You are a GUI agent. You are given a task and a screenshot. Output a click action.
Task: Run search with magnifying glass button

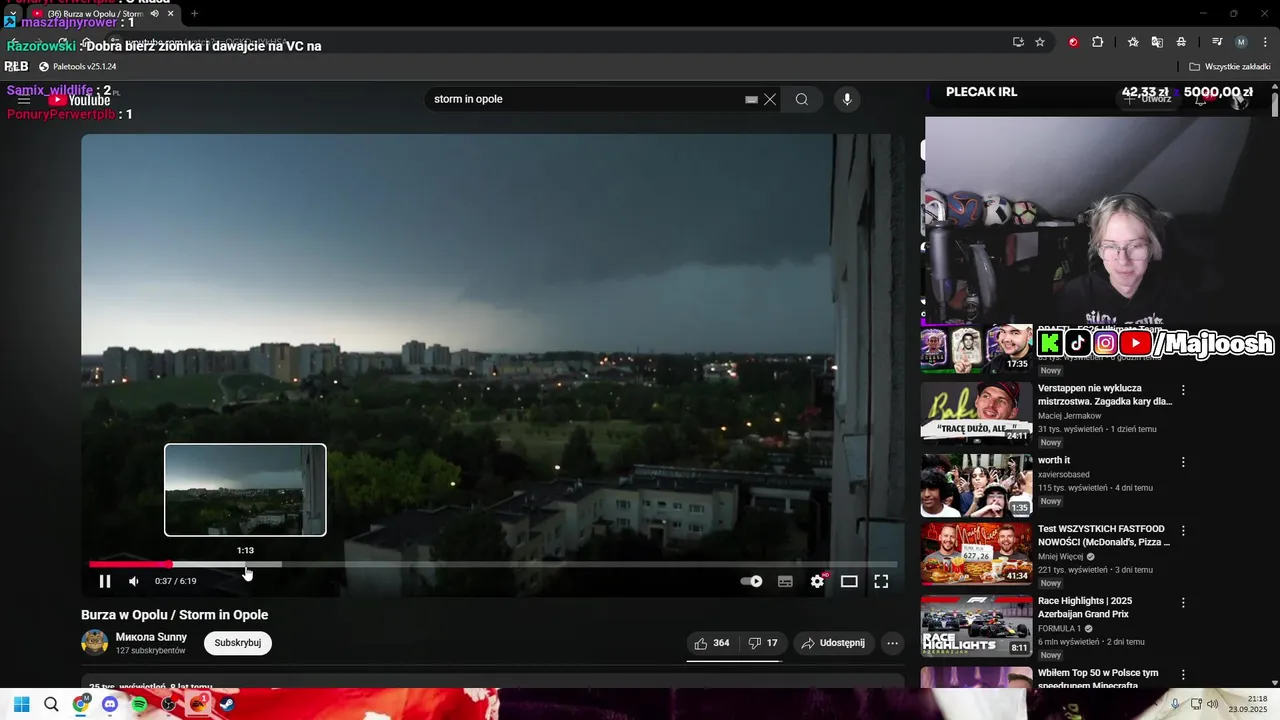click(802, 99)
